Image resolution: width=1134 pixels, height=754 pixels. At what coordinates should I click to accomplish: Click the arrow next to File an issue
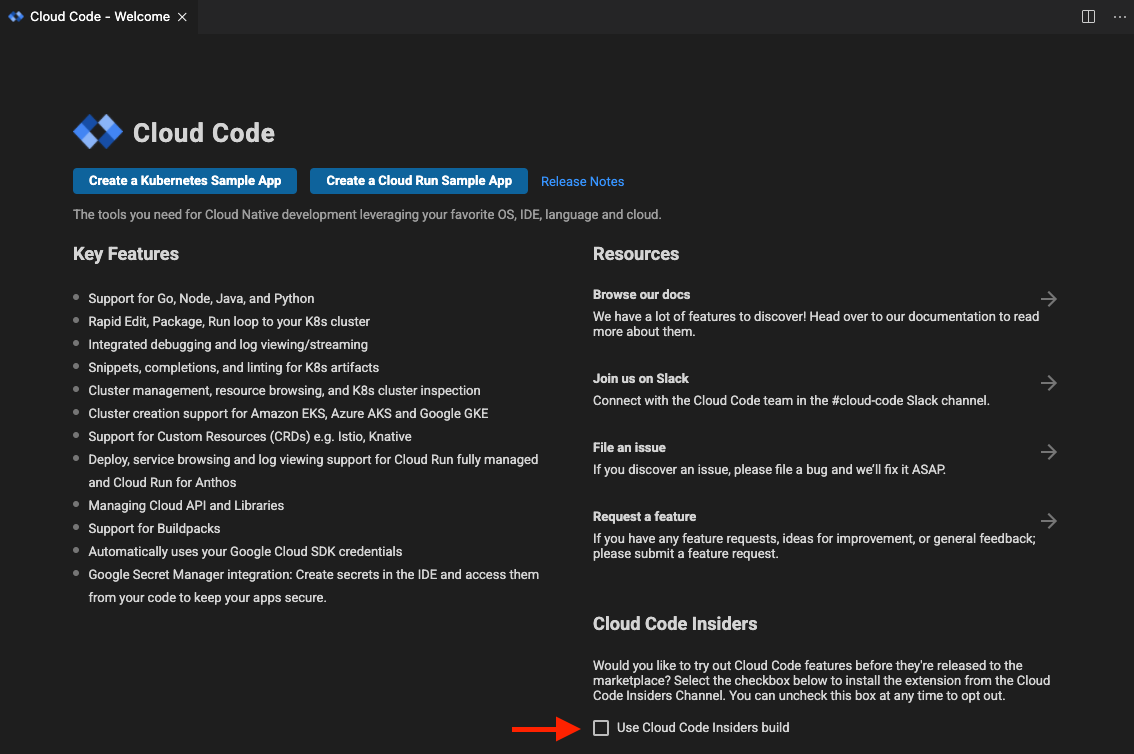[1049, 452]
